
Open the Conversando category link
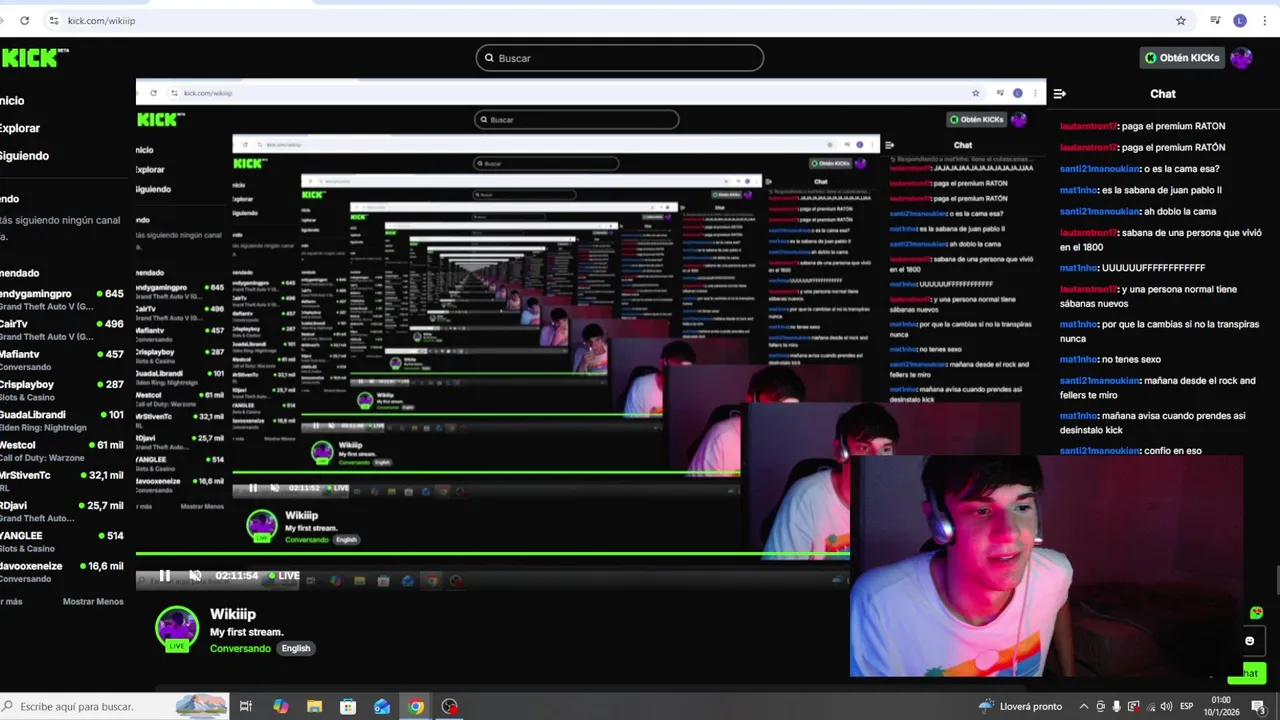click(240, 648)
